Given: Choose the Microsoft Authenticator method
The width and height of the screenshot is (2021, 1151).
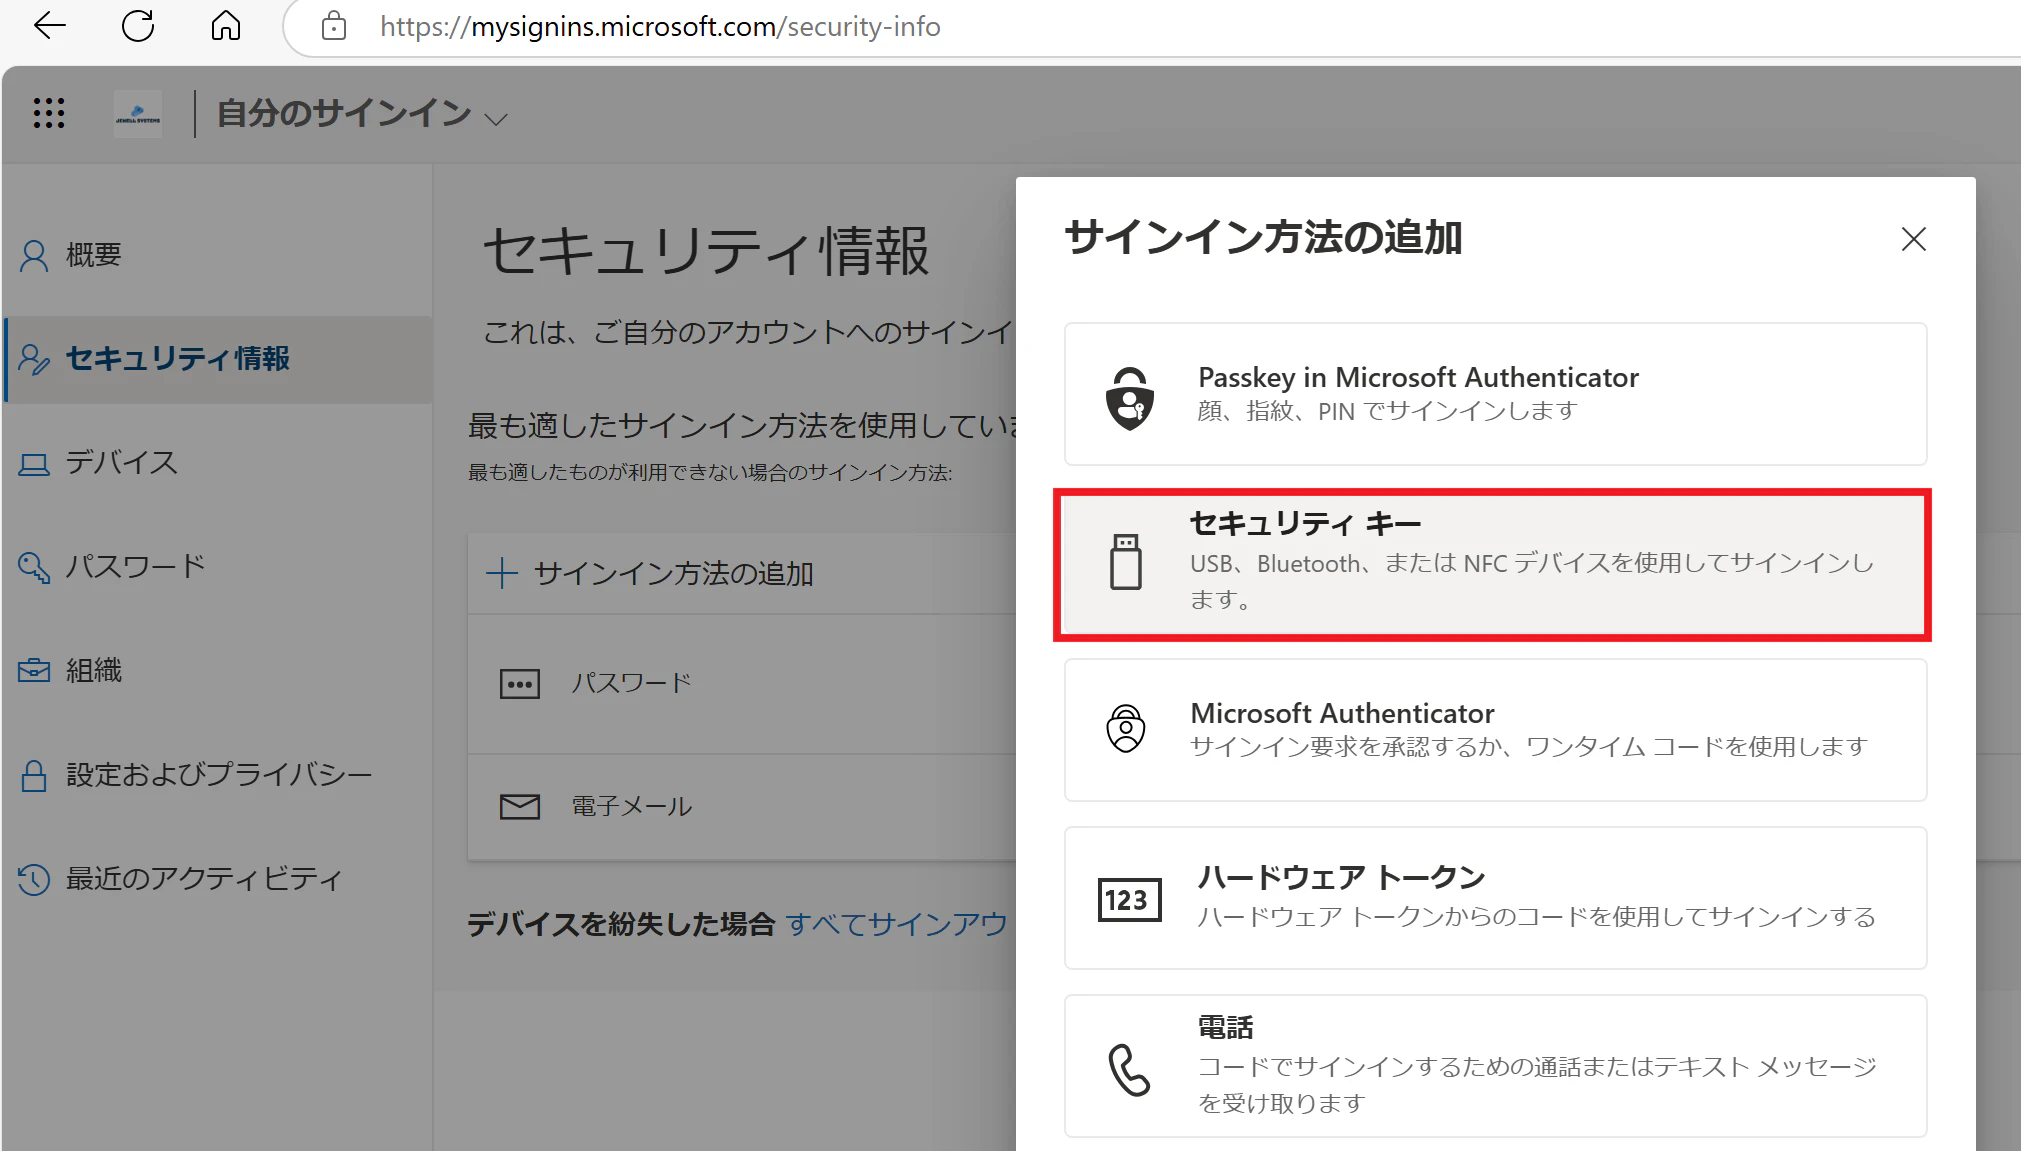Looking at the screenshot, I should [1495, 730].
